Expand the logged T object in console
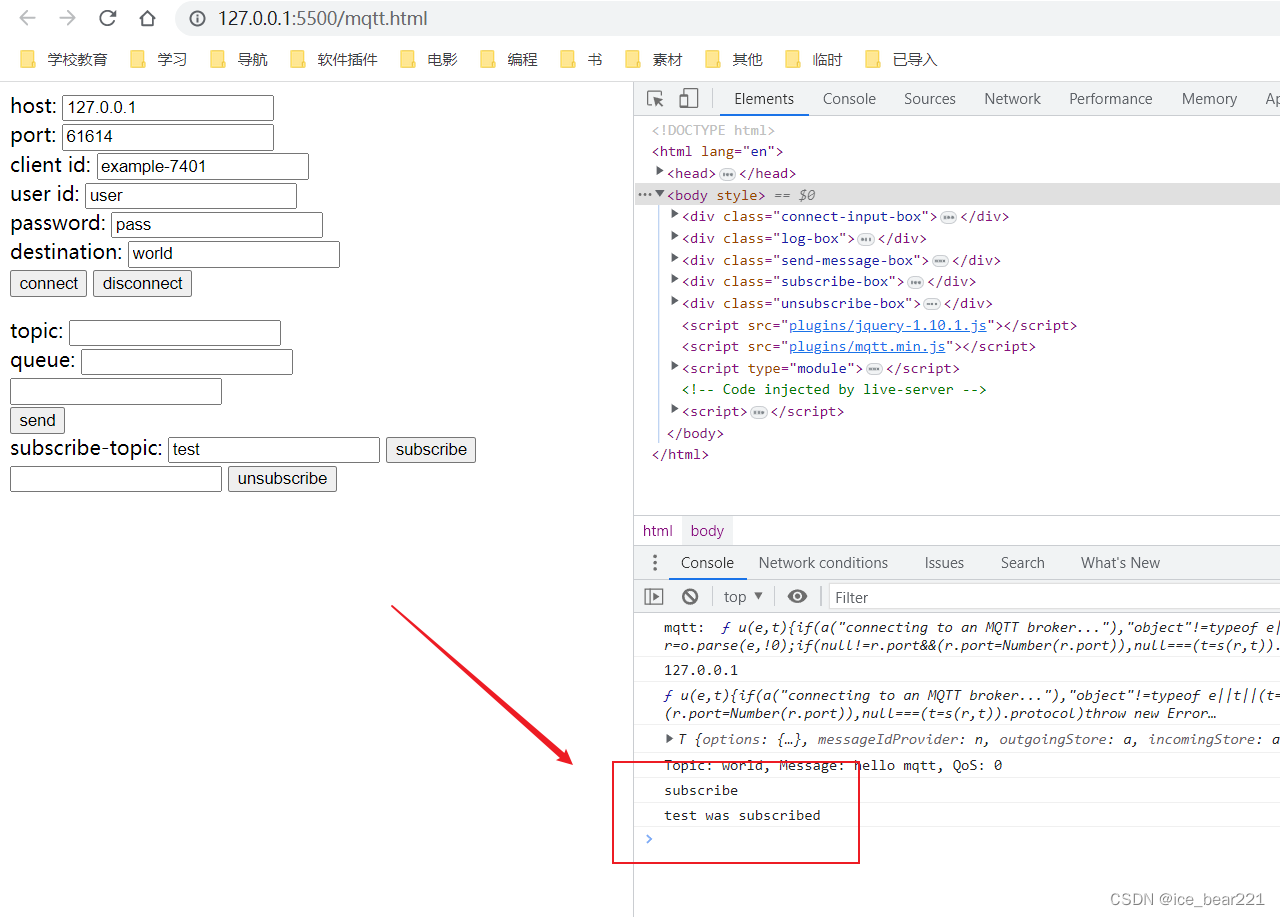 [x=670, y=739]
